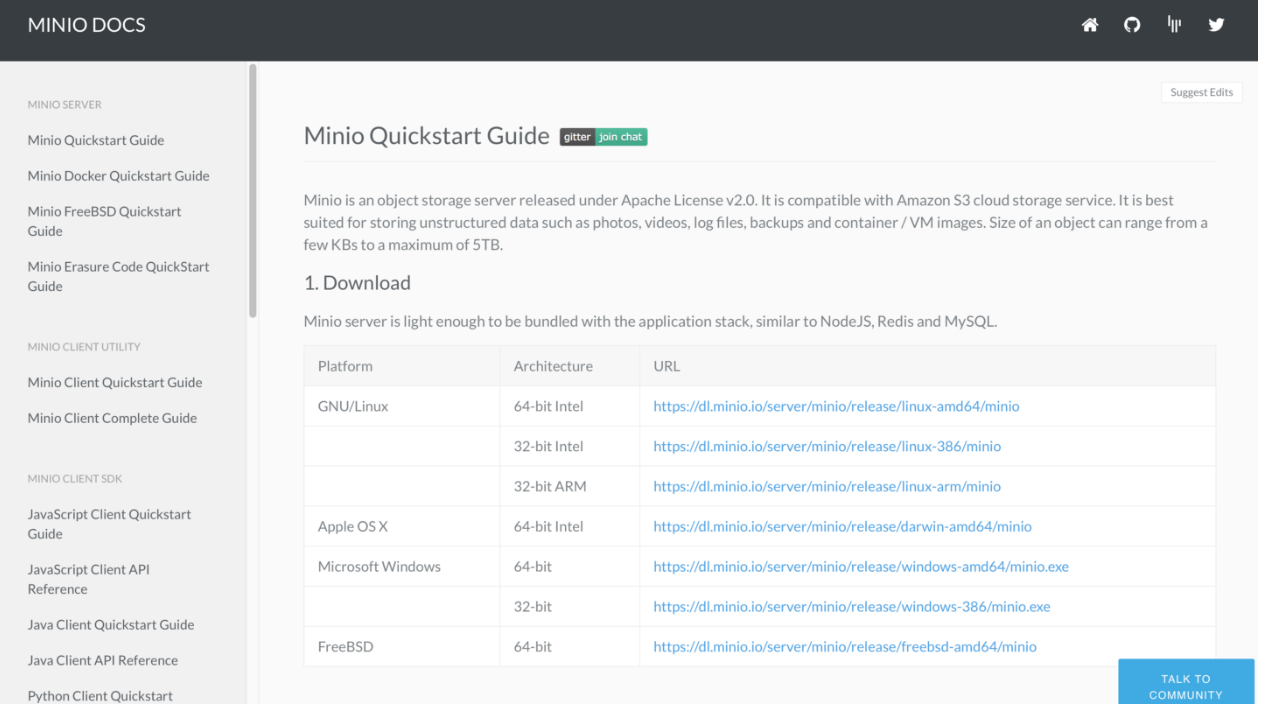Click the MINIO DOCS logo
Screen dimensions: 1262x718
[86, 24]
